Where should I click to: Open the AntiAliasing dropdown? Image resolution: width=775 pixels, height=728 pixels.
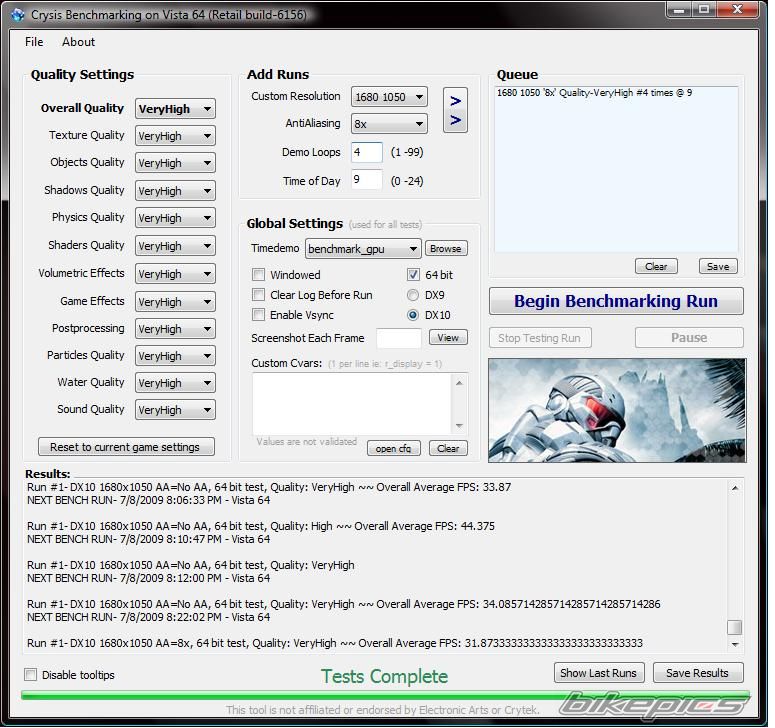(x=389, y=124)
